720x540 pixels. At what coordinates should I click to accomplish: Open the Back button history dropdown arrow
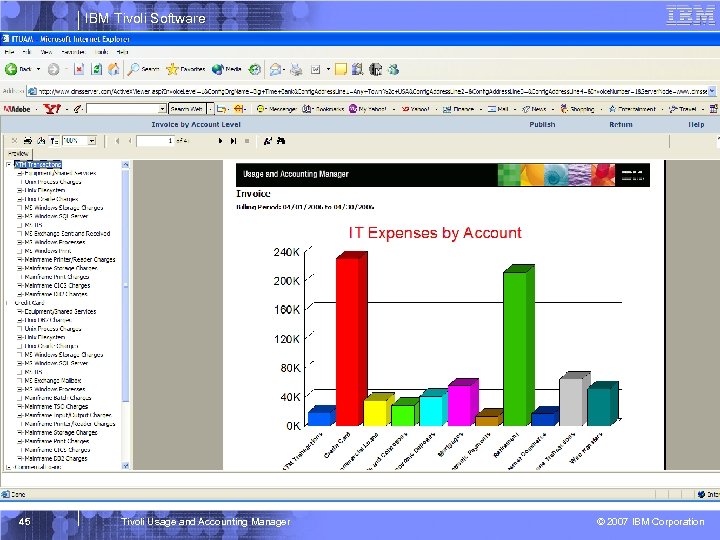(38, 69)
